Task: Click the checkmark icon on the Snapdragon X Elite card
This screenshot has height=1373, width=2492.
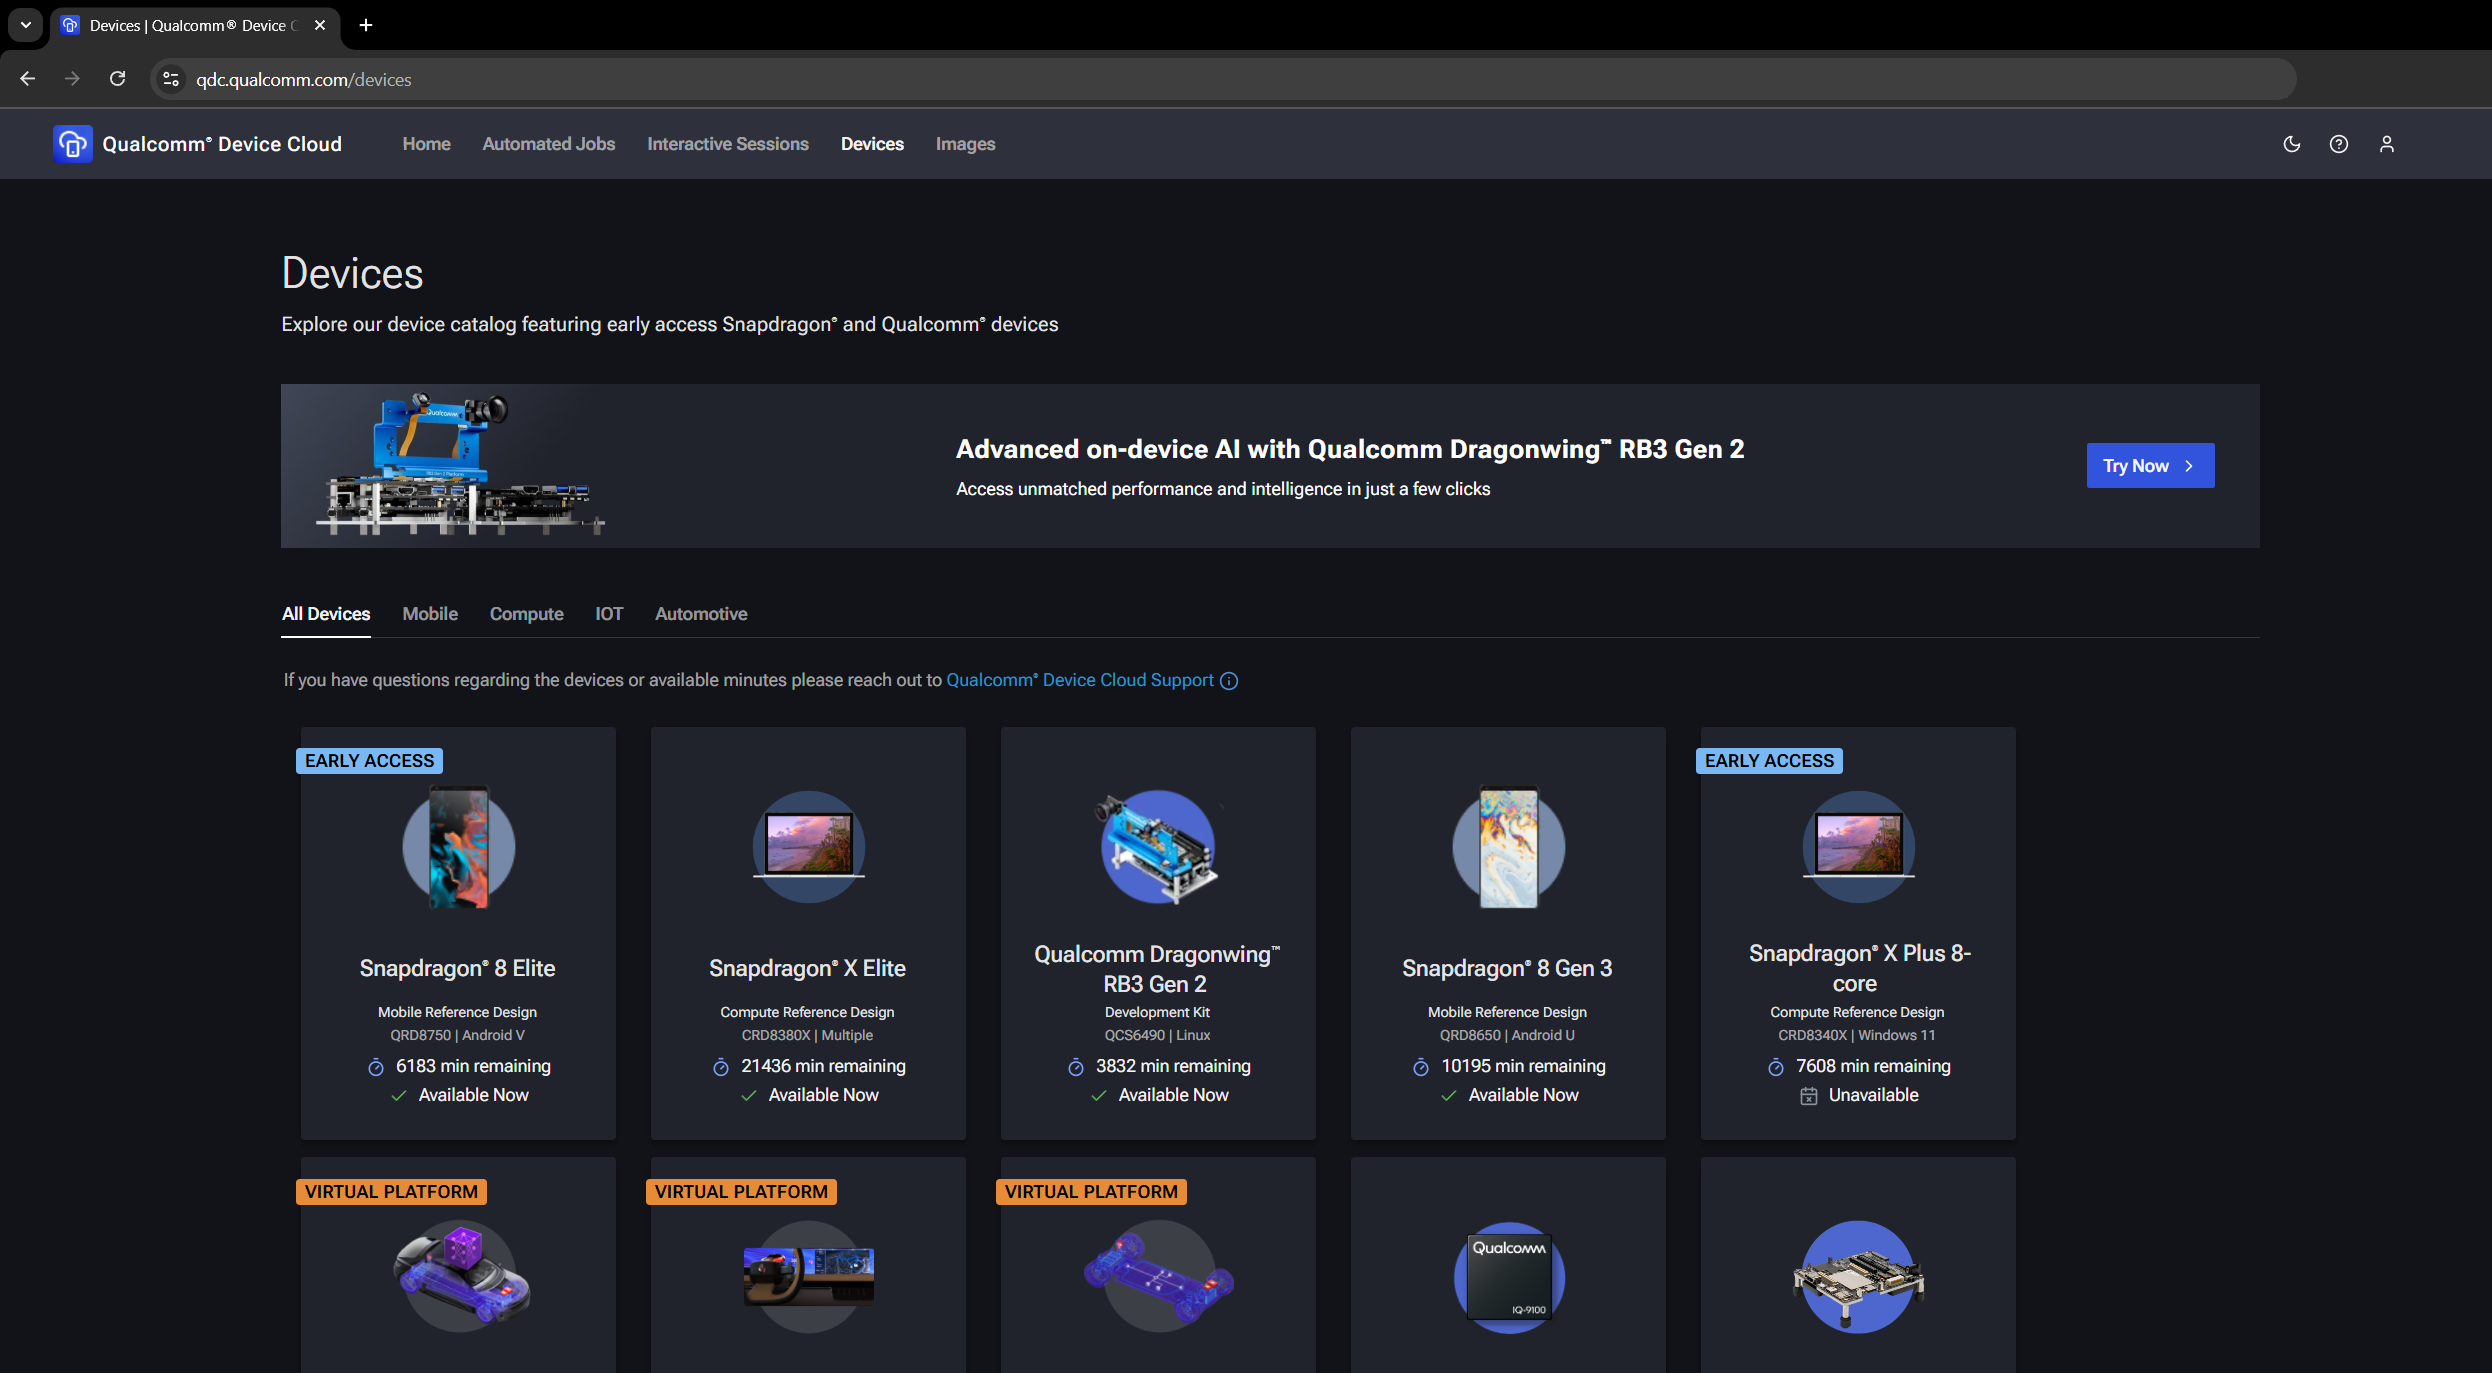Action: [x=749, y=1096]
